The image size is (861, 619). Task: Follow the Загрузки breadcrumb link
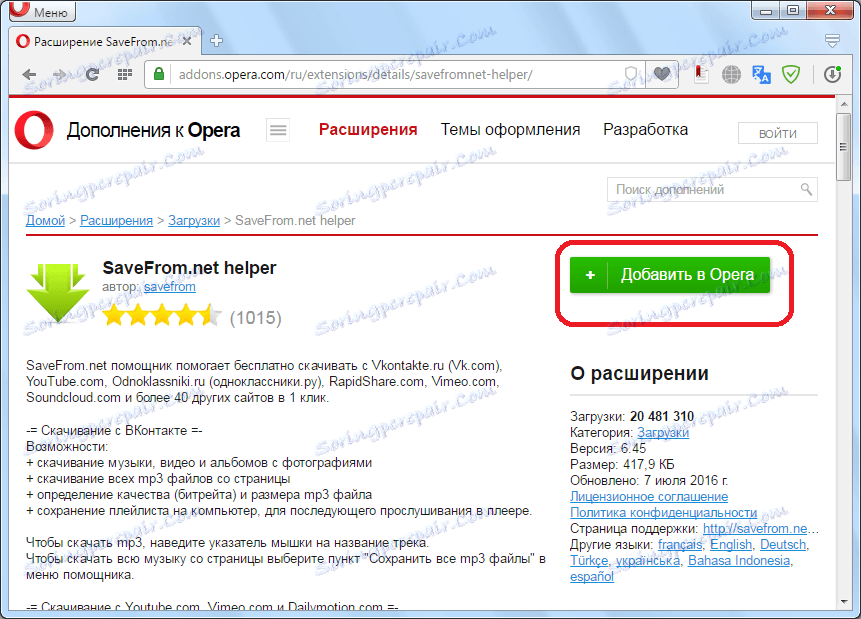point(194,221)
